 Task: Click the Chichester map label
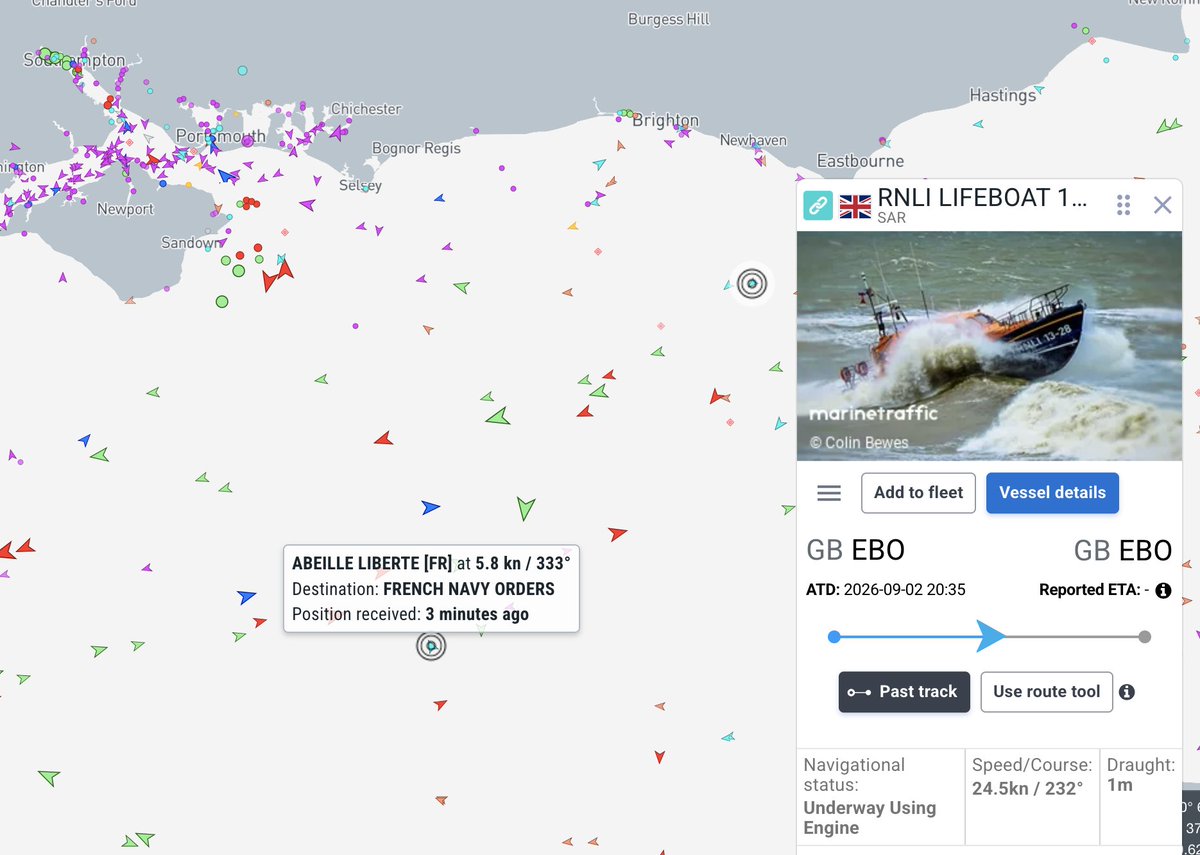tap(366, 109)
